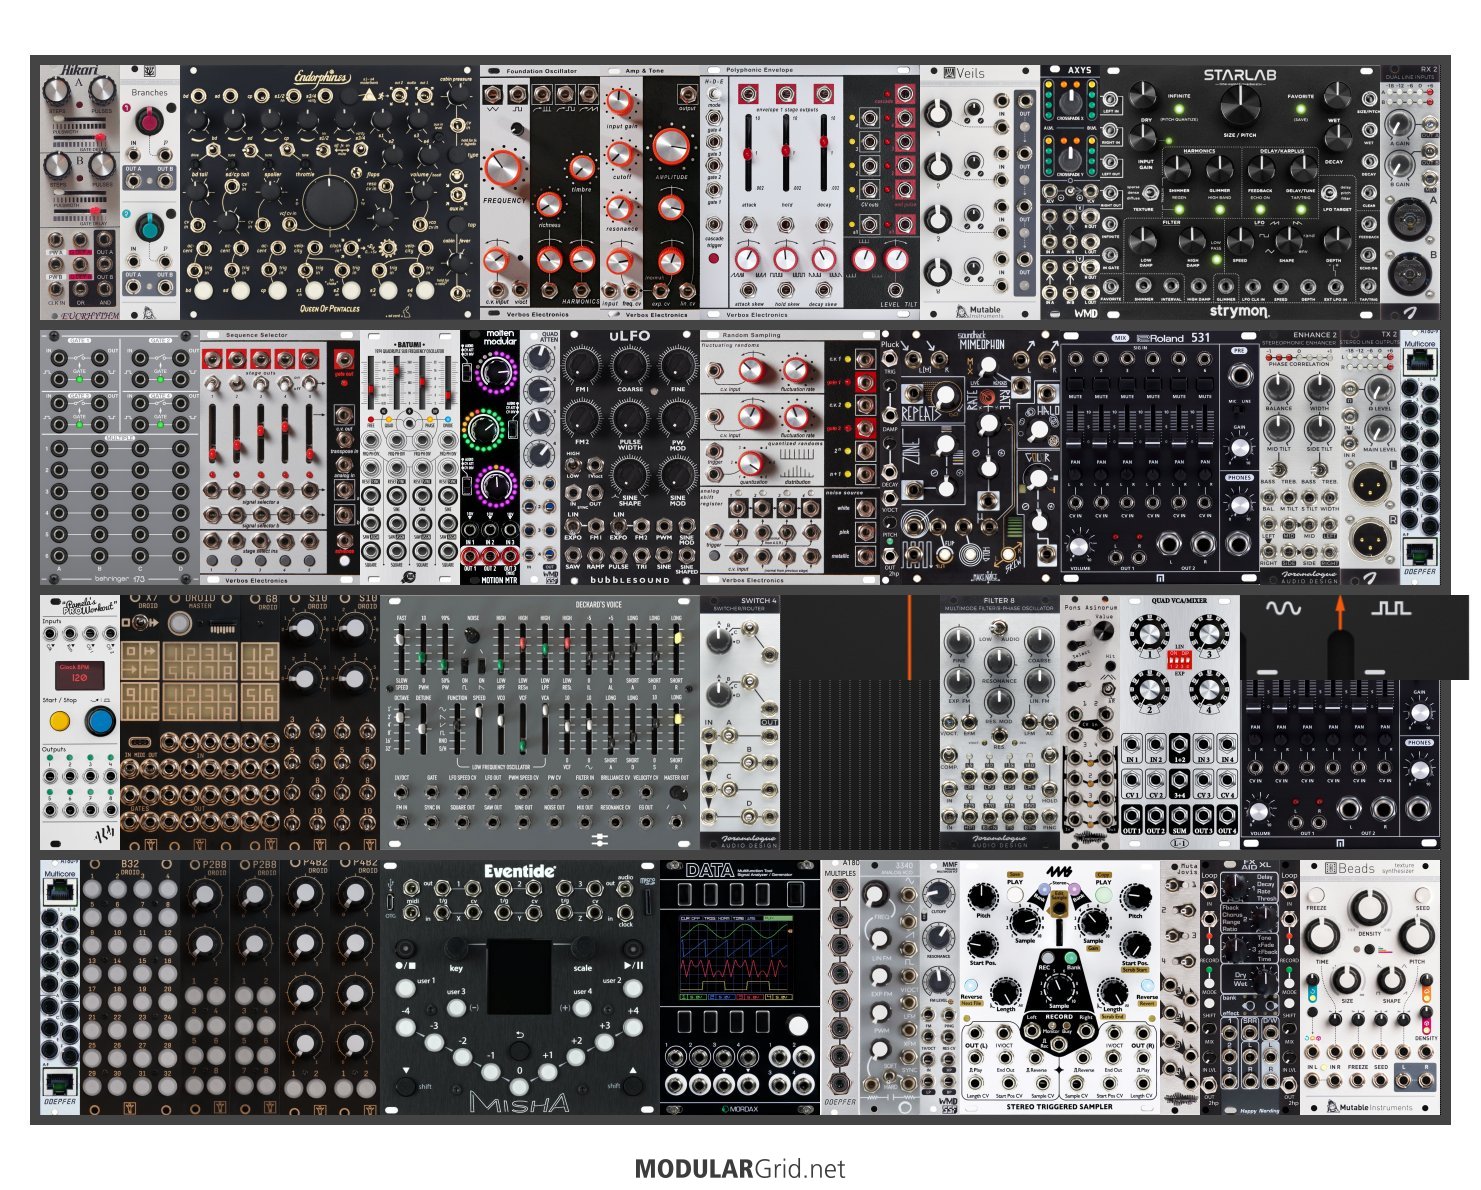Push the FAVORITE button on Strymon Starlab
This screenshot has height=1190, width=1481.
coord(1300,107)
